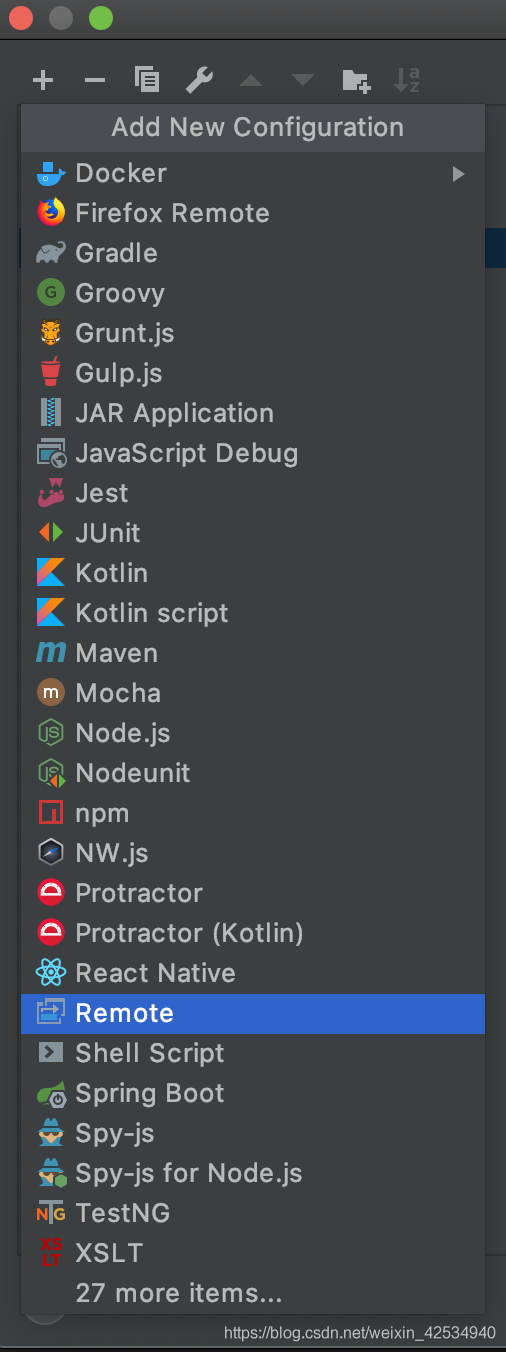Click the JUnit icon
Image resolution: width=506 pixels, height=1352 pixels.
pyautogui.click(x=51, y=533)
